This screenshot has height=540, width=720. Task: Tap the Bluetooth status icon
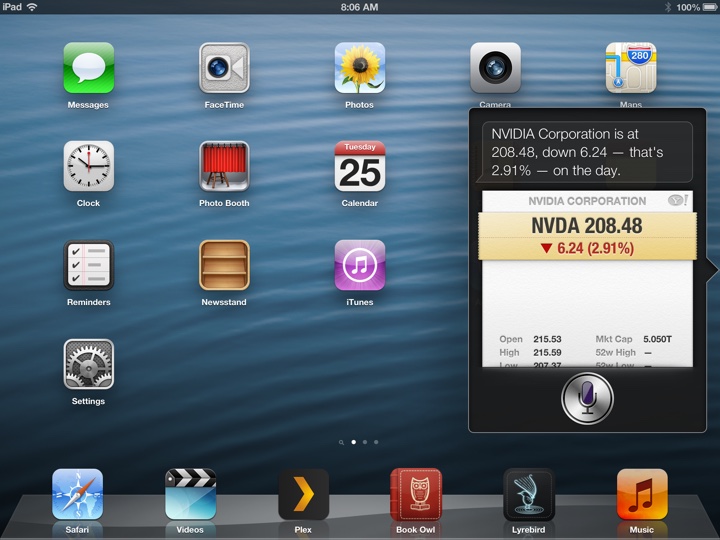668,7
